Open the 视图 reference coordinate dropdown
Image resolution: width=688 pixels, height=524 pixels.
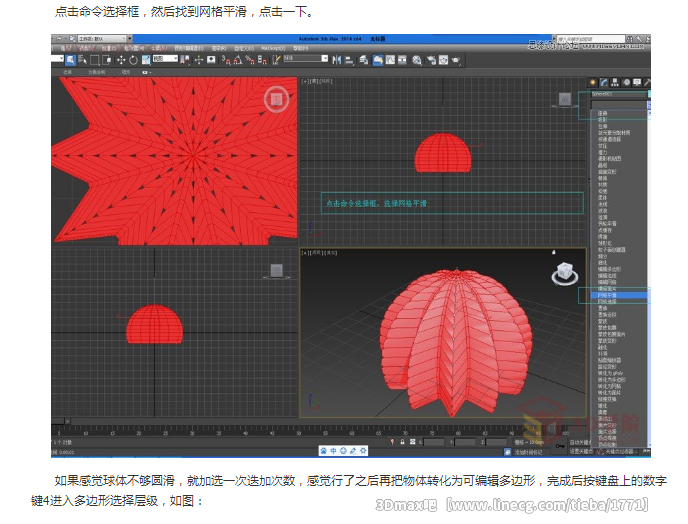pyautogui.click(x=165, y=58)
